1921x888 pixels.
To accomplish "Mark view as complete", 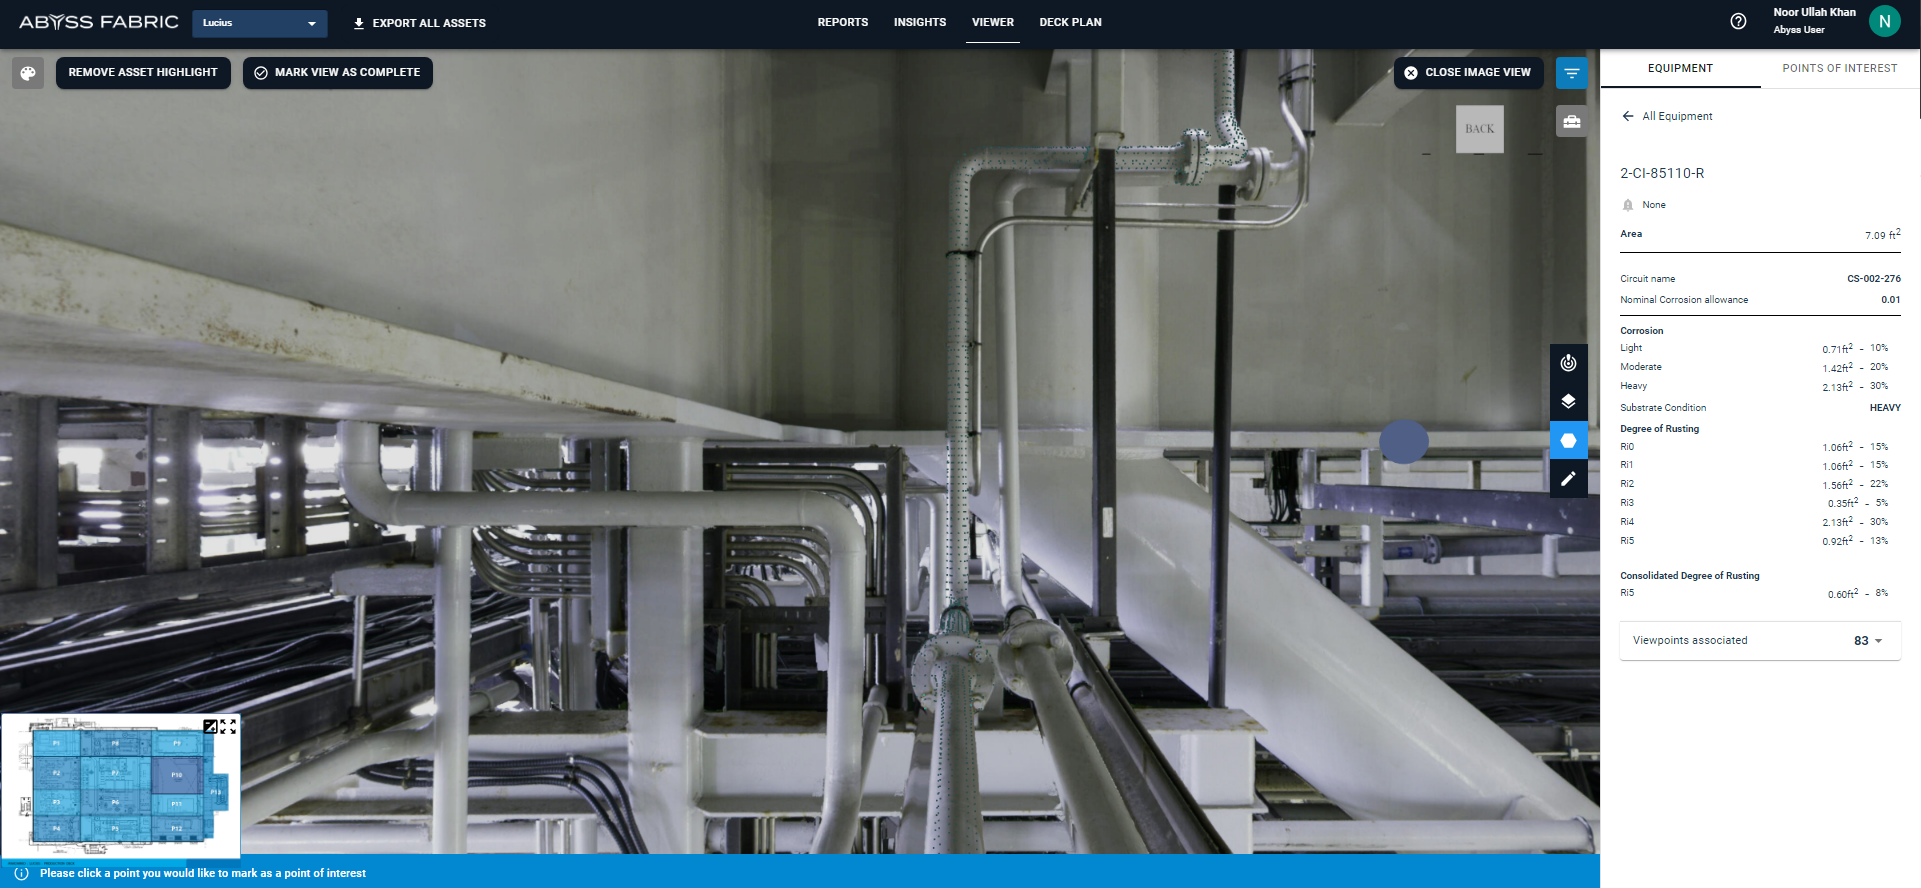I will (337, 73).
